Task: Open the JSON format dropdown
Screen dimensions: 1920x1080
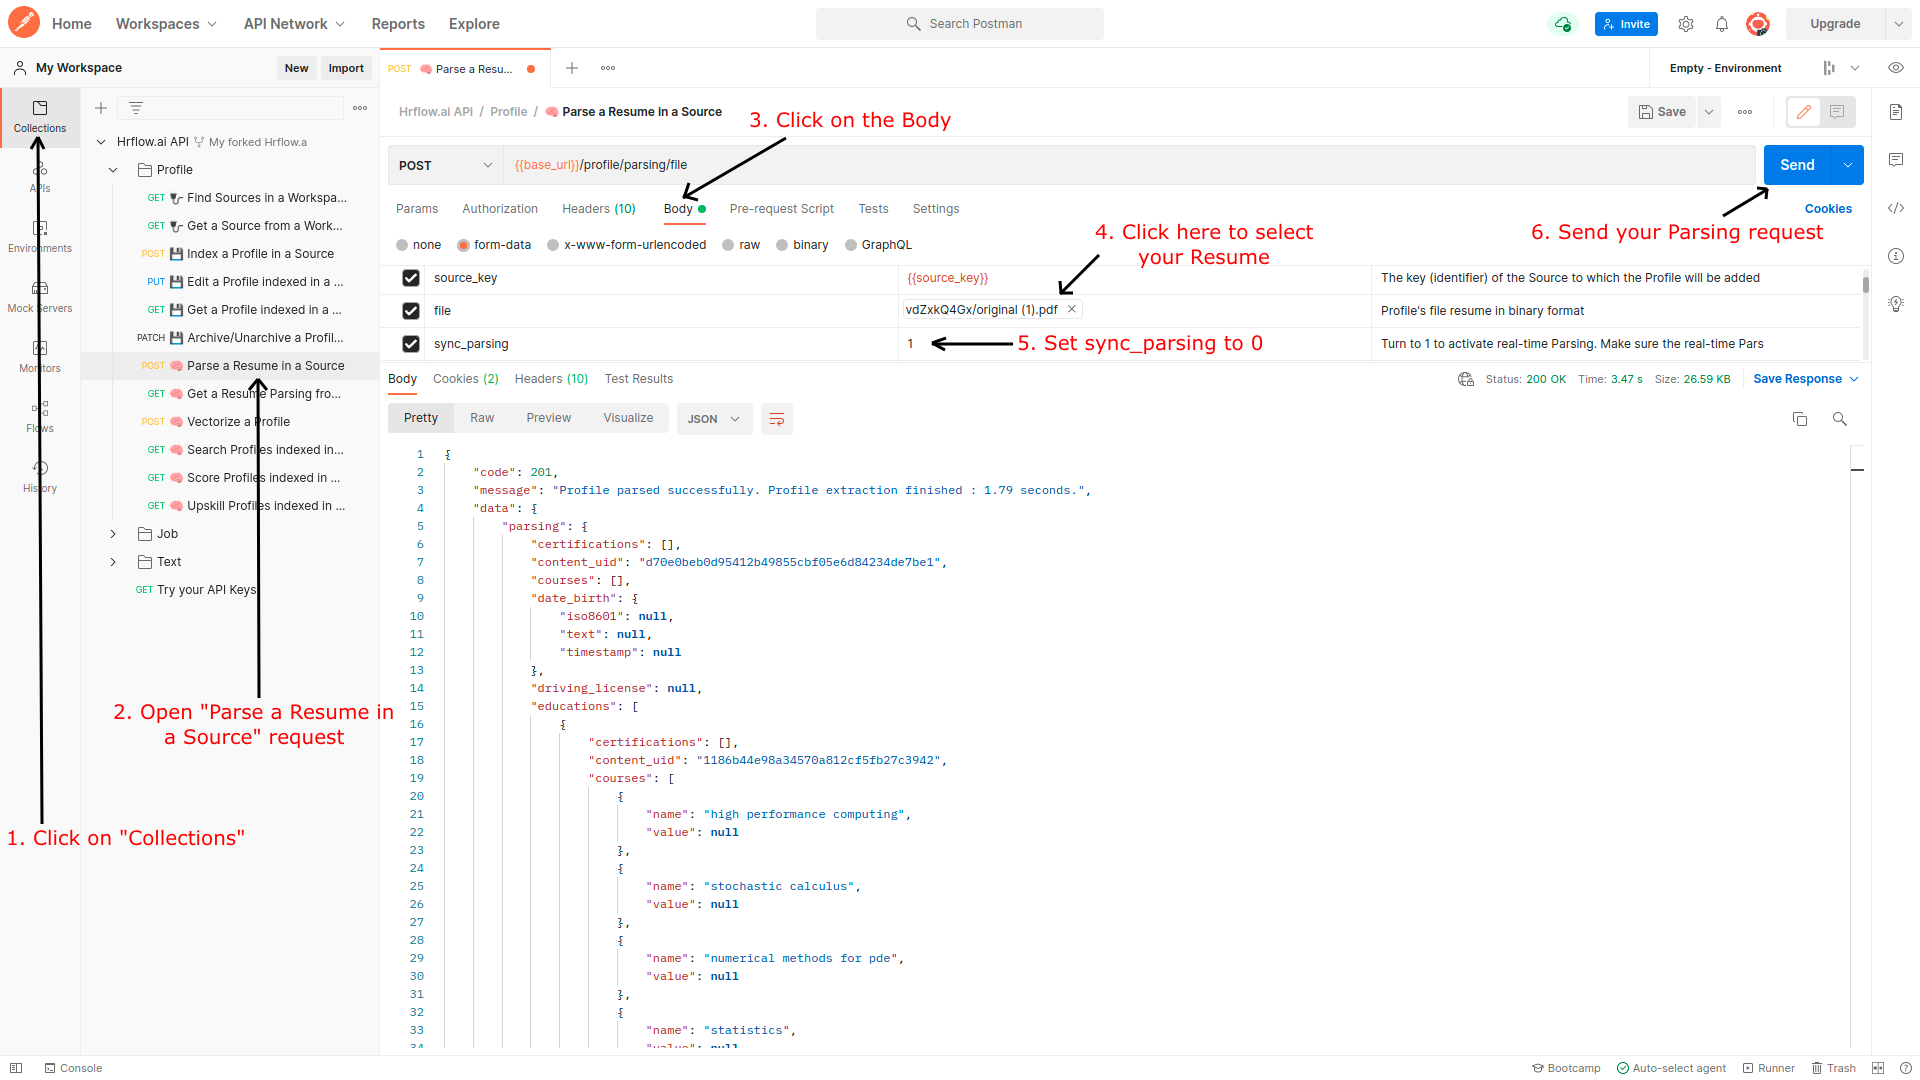Action: (713, 419)
